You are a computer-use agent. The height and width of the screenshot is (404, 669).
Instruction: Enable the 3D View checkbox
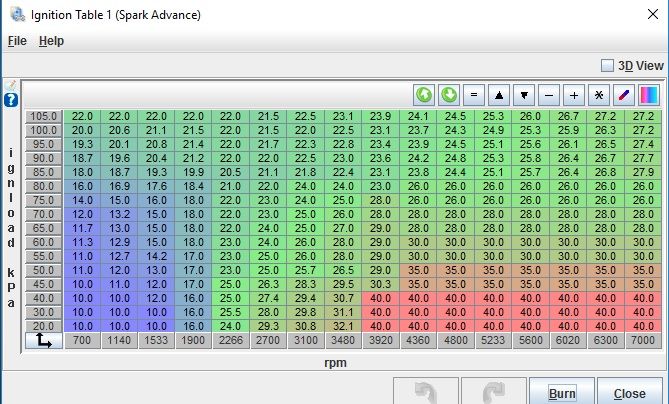point(607,66)
